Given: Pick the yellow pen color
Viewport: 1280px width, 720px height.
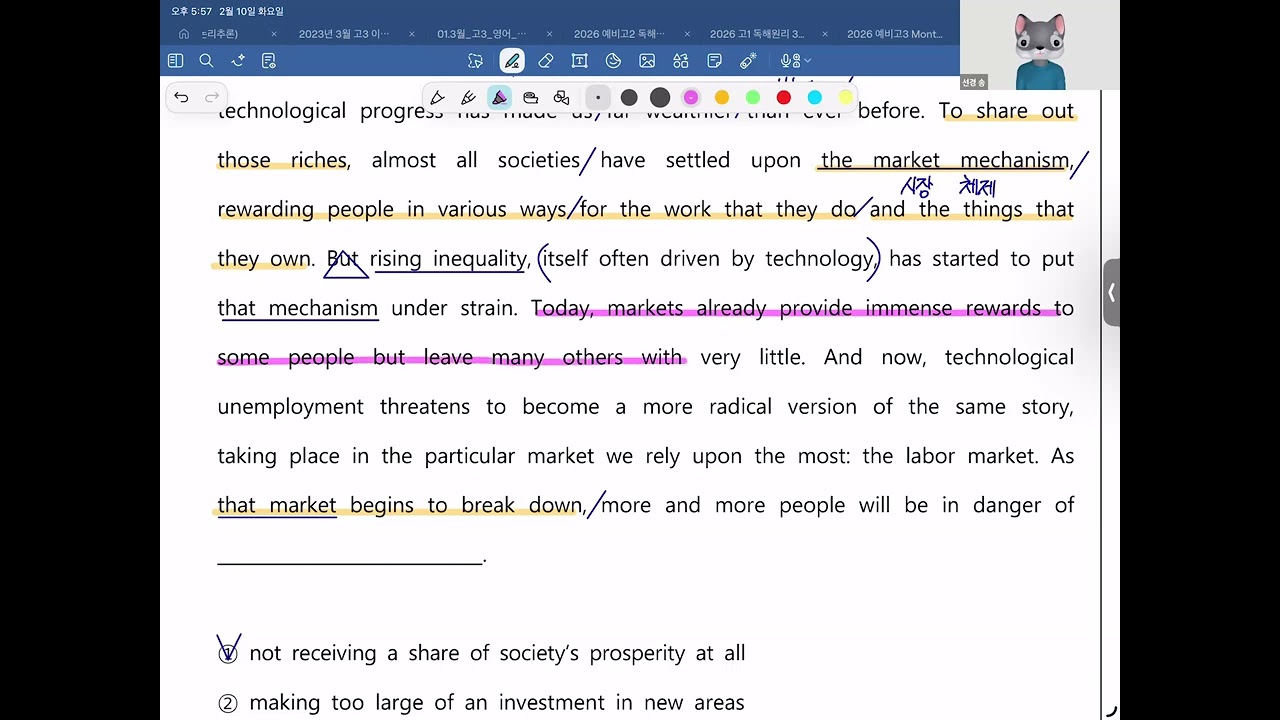Looking at the screenshot, I should 846,97.
